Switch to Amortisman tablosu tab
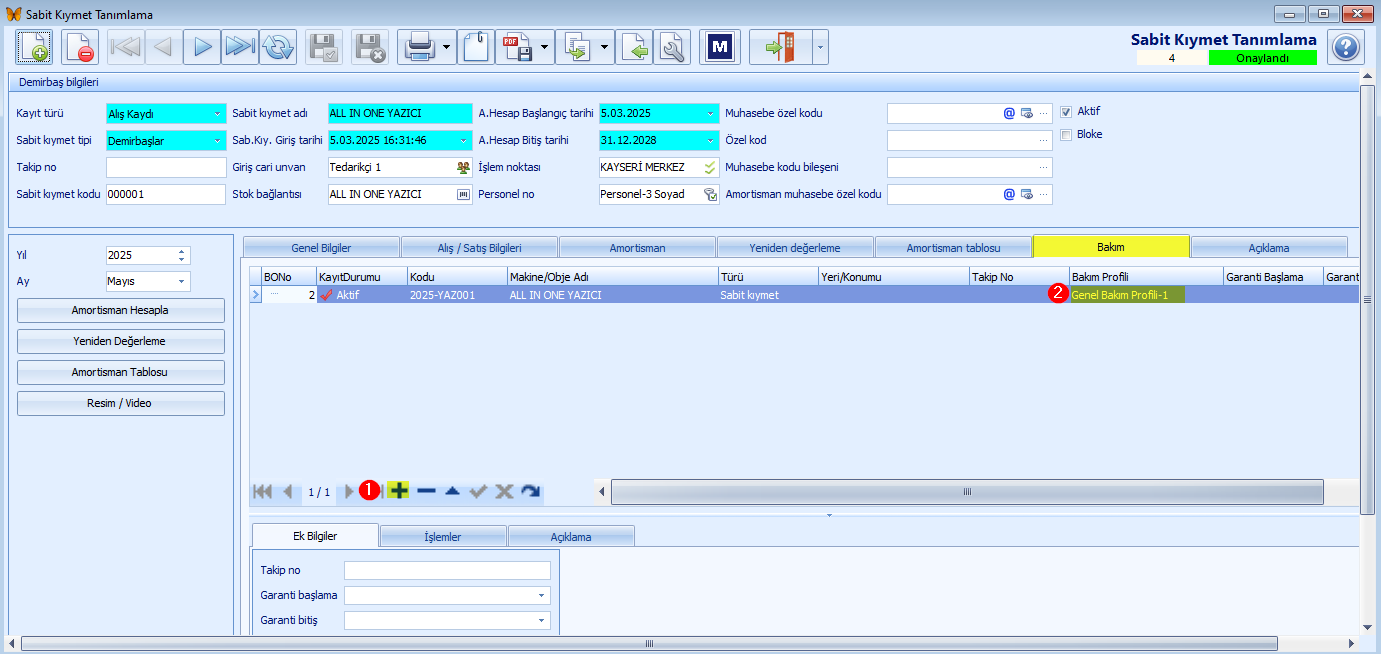Viewport: 1381px width, 654px height. pos(953,247)
